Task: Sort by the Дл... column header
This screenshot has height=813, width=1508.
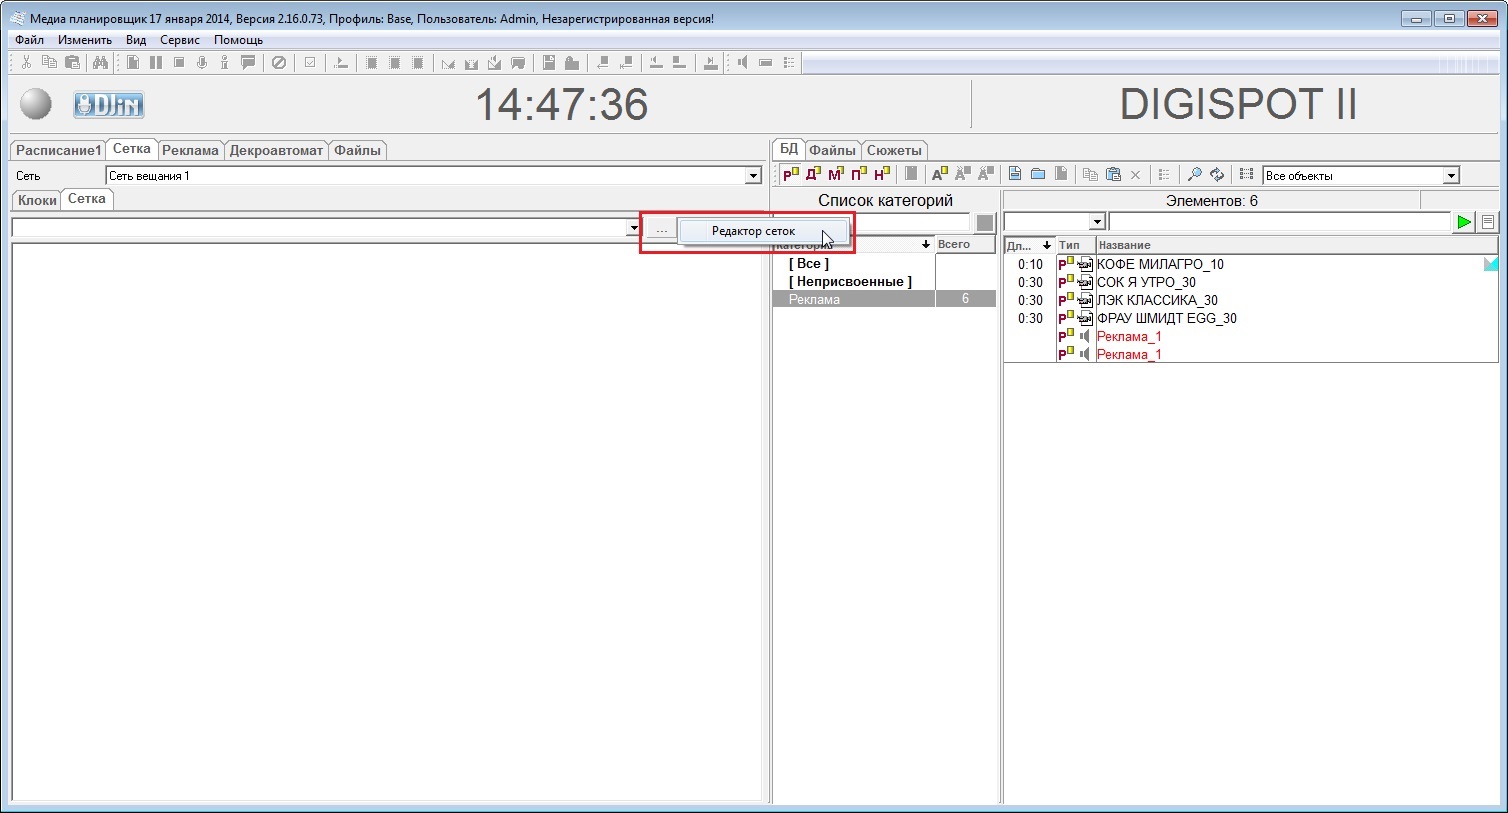Action: [x=1030, y=245]
